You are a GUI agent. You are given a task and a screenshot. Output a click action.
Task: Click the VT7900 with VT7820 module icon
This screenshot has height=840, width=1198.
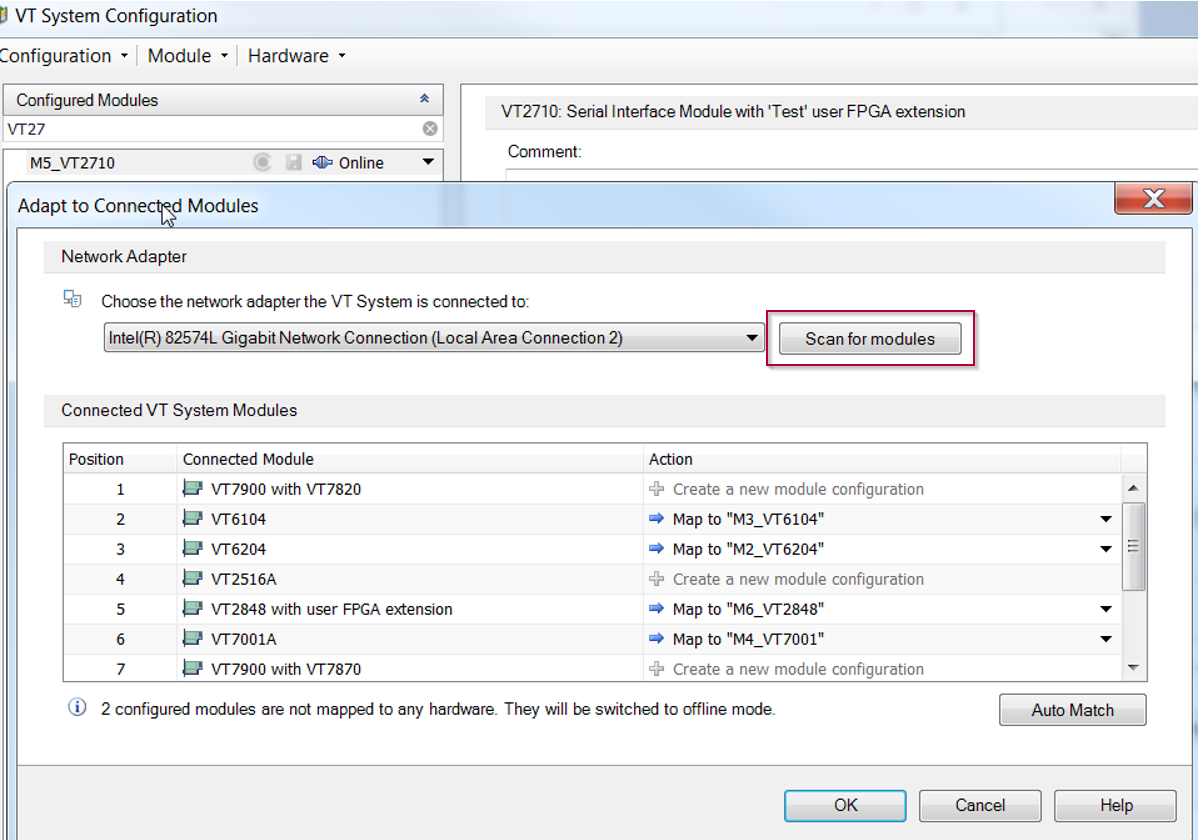[x=192, y=489]
